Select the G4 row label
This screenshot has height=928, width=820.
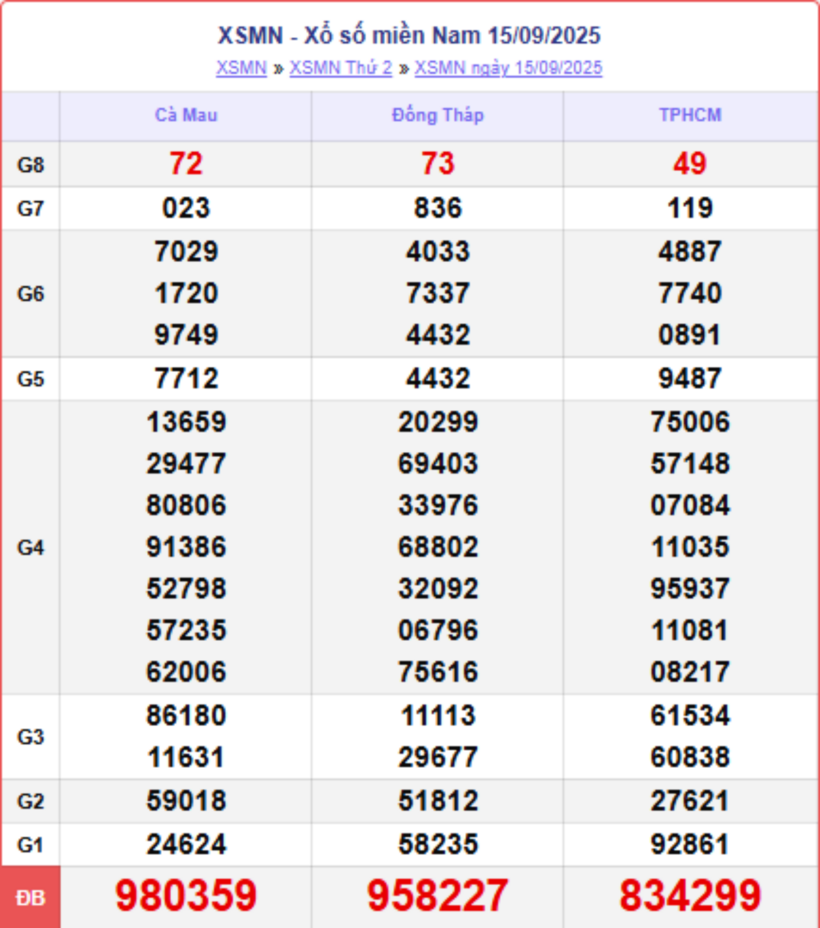[31, 547]
